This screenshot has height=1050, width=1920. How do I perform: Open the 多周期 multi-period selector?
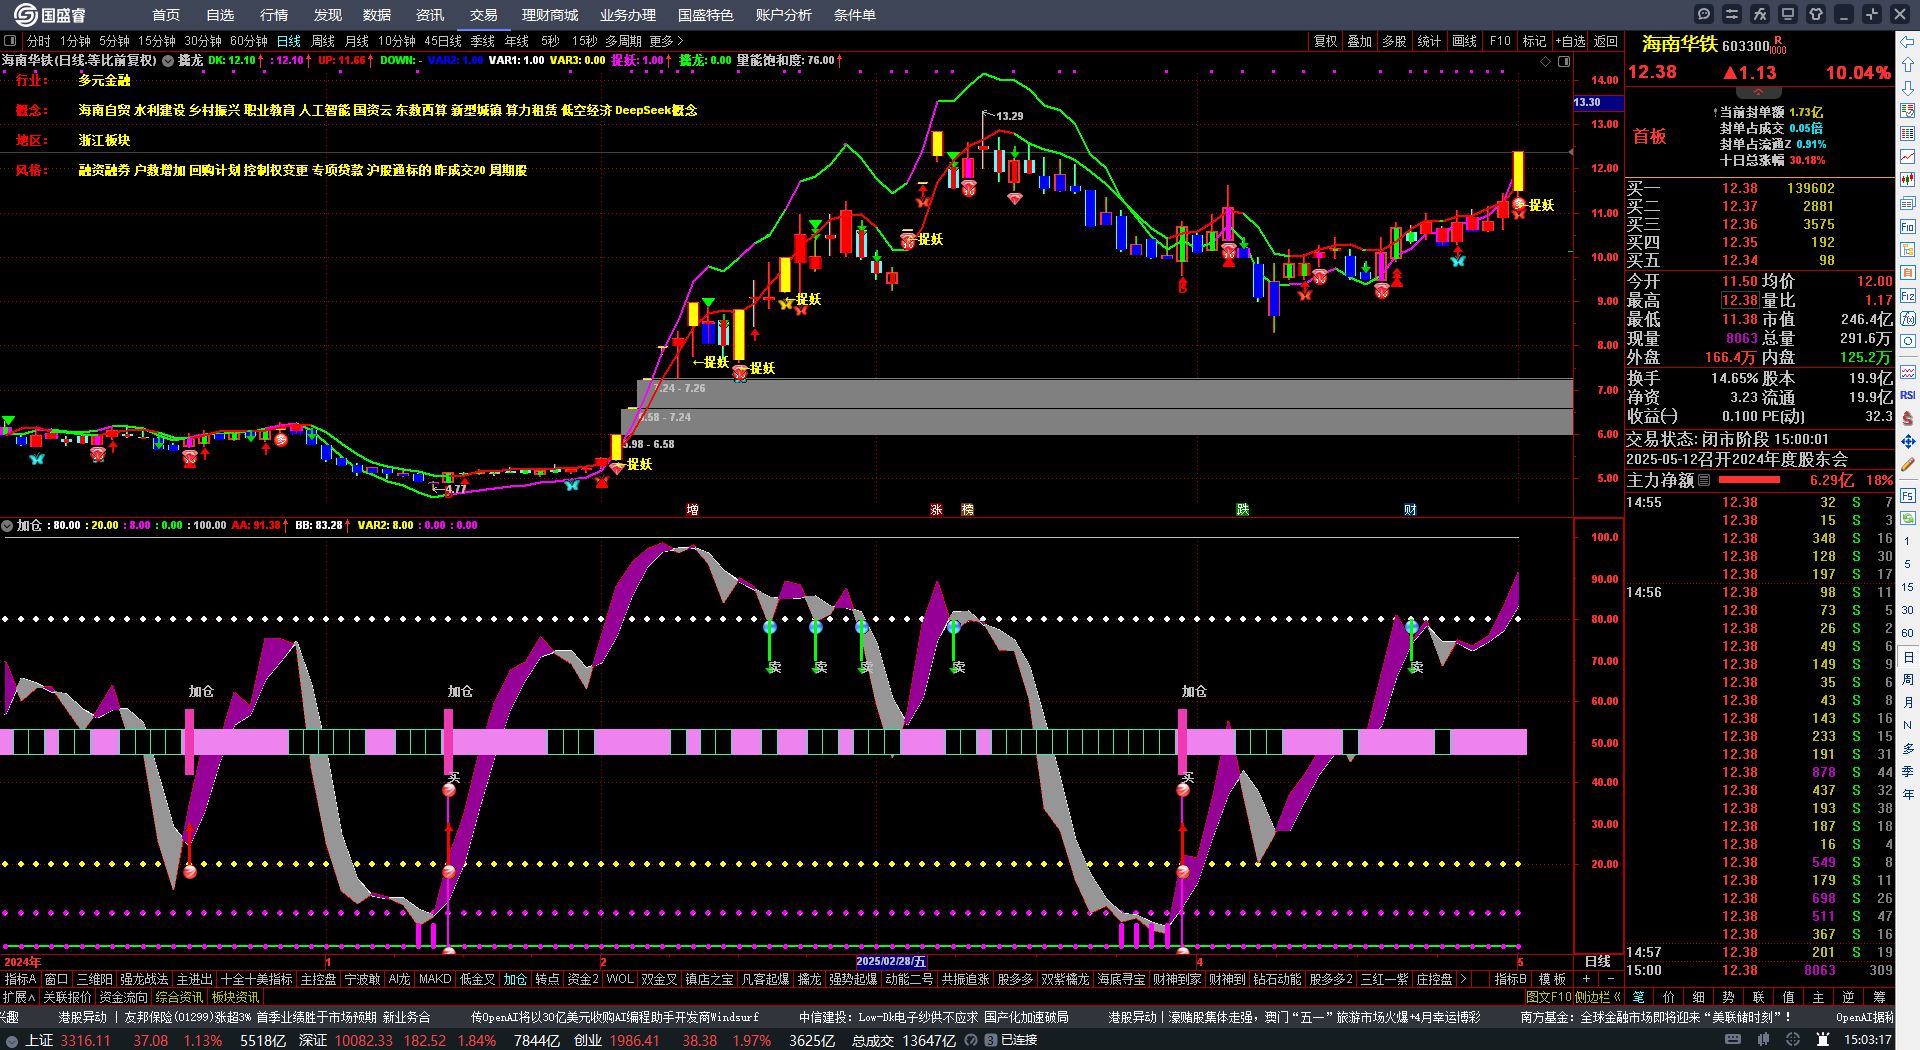623,41
